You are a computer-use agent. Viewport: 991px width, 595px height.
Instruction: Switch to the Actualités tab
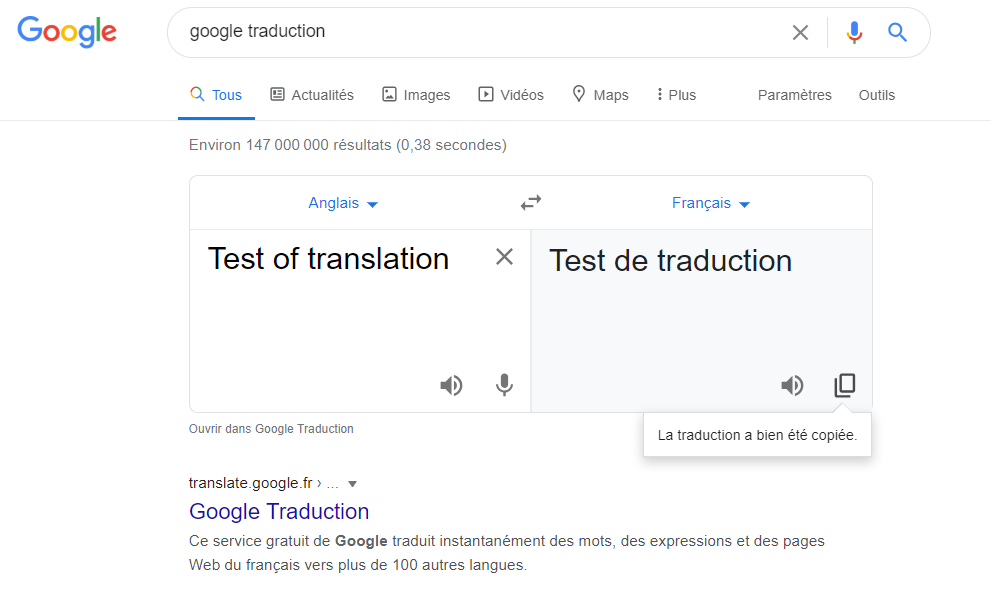[311, 94]
